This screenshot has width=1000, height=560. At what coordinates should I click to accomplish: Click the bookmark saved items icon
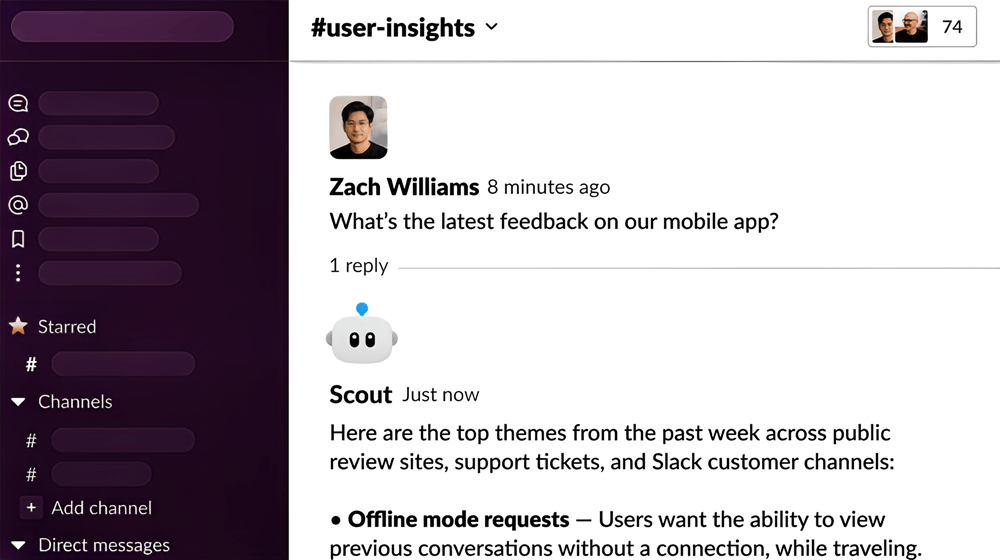18,239
